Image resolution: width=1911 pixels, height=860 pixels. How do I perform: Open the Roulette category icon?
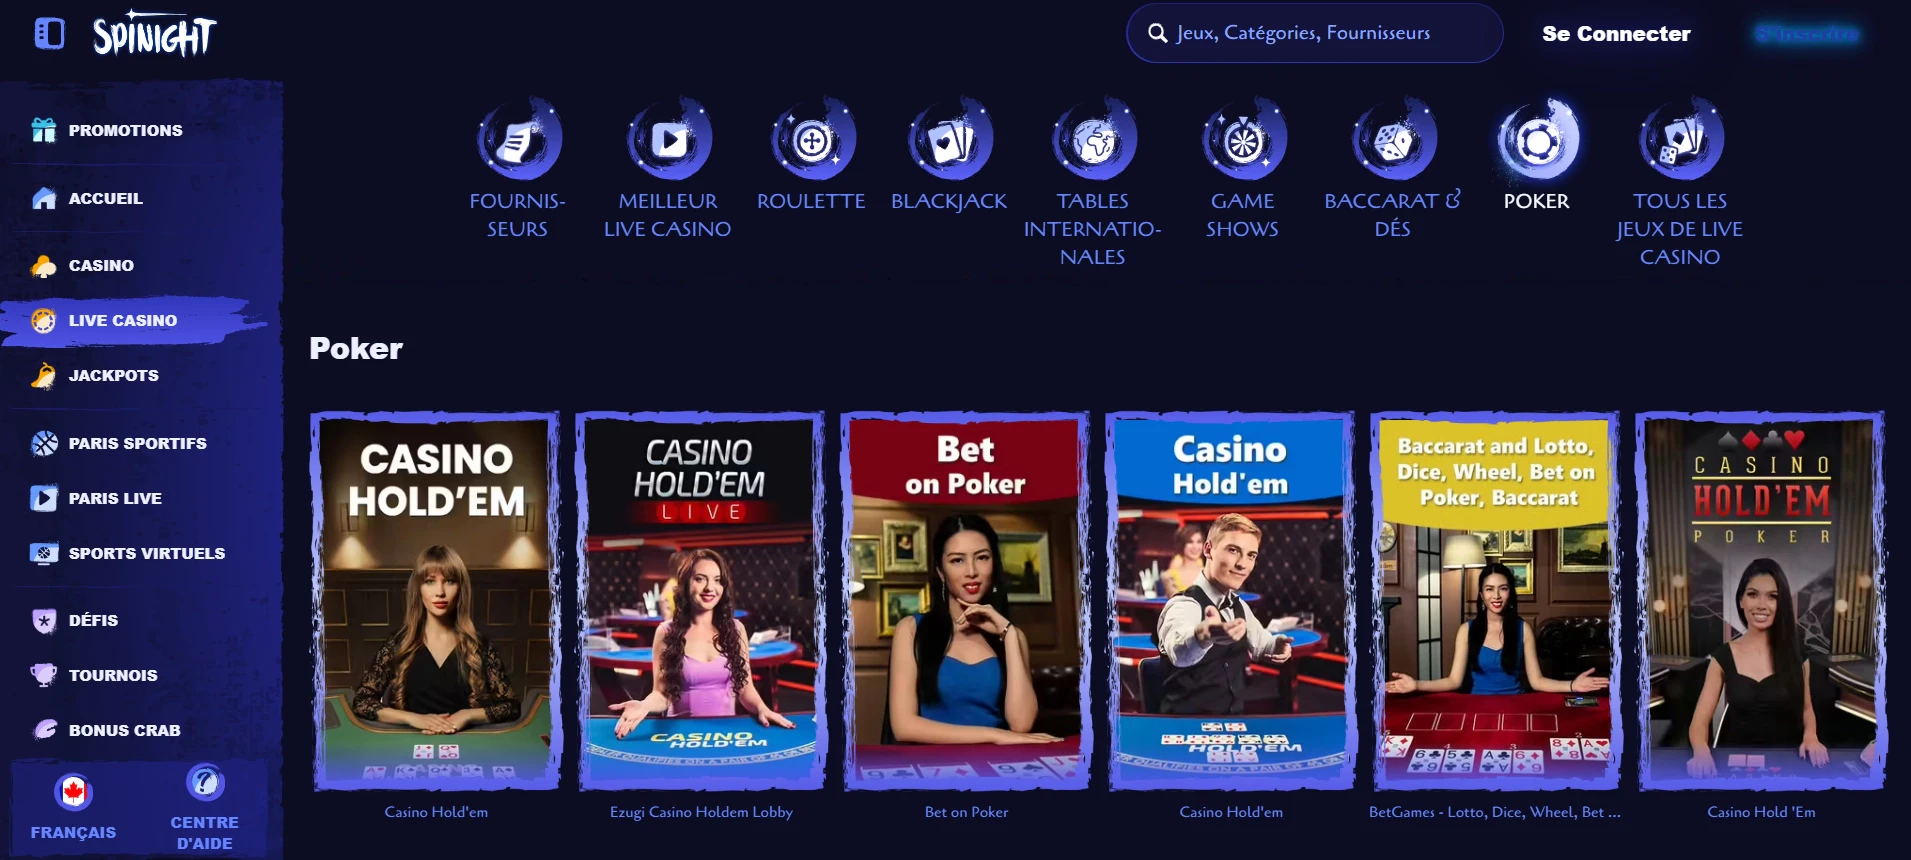[812, 139]
